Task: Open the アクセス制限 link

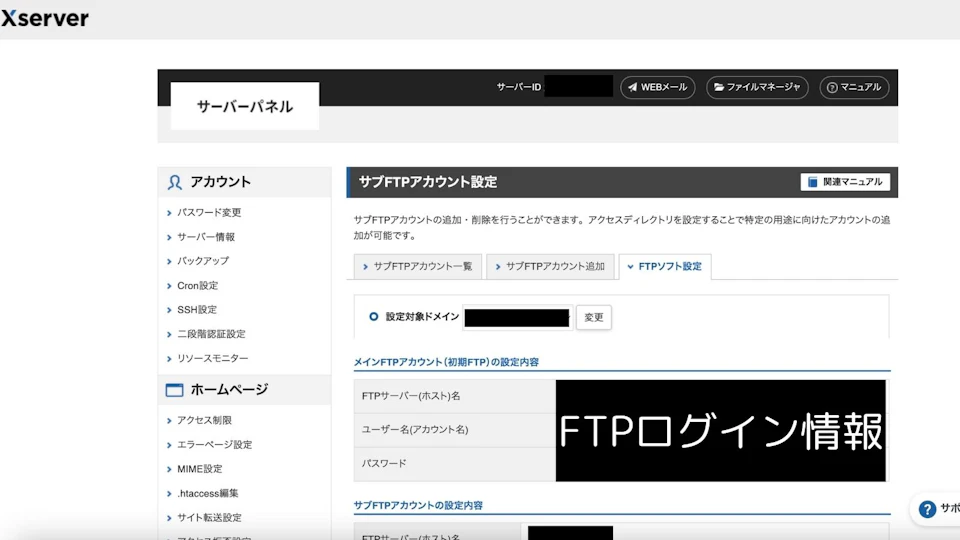Action: pyautogui.click(x=204, y=420)
